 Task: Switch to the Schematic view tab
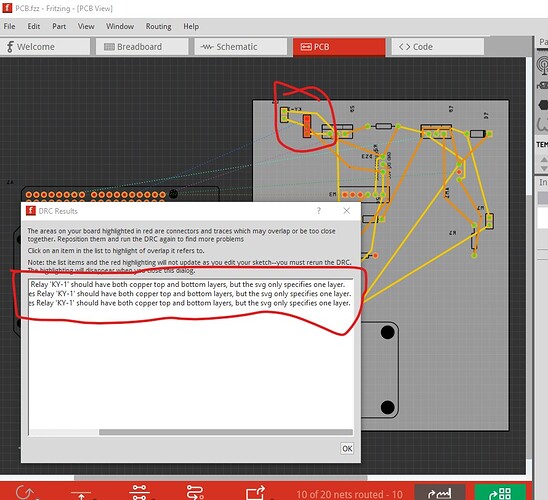point(240,47)
